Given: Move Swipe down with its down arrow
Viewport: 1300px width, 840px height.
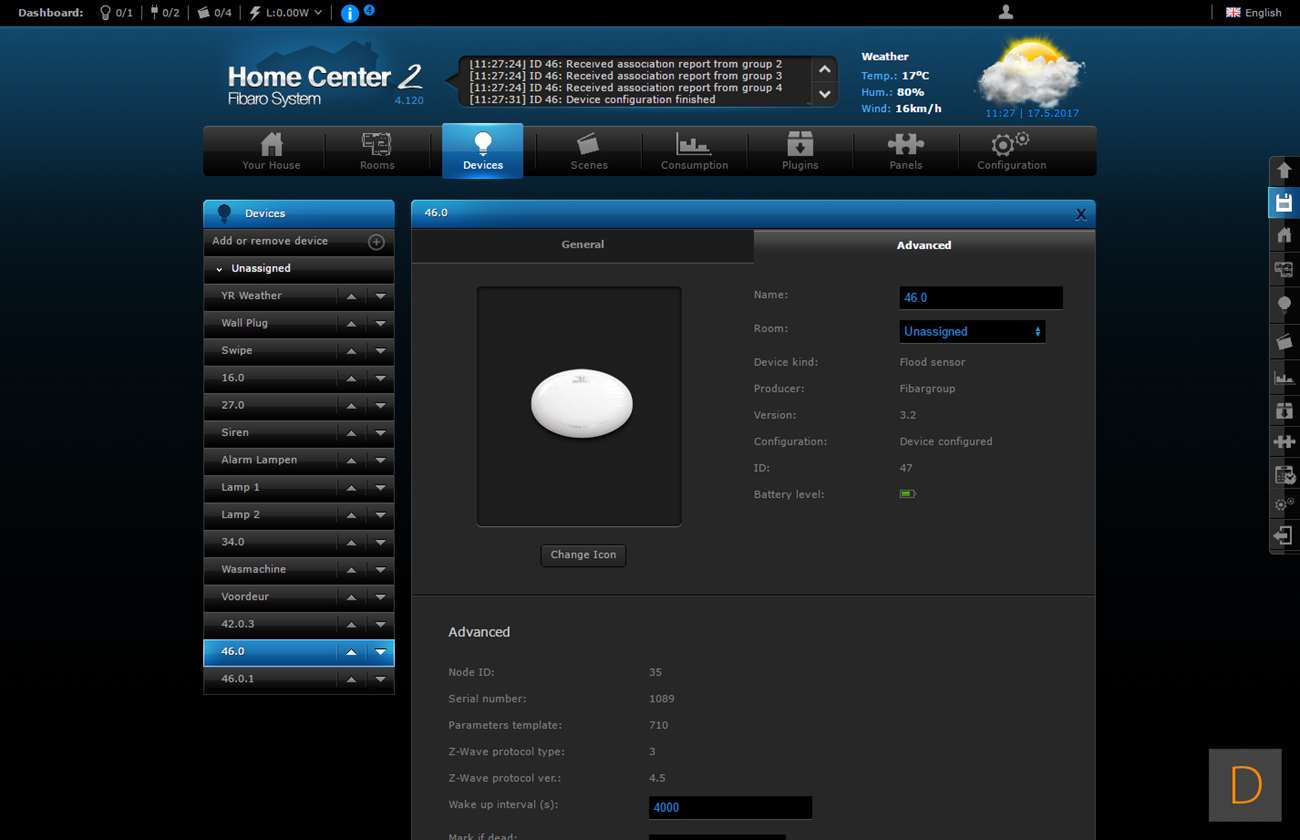Looking at the screenshot, I should [380, 351].
